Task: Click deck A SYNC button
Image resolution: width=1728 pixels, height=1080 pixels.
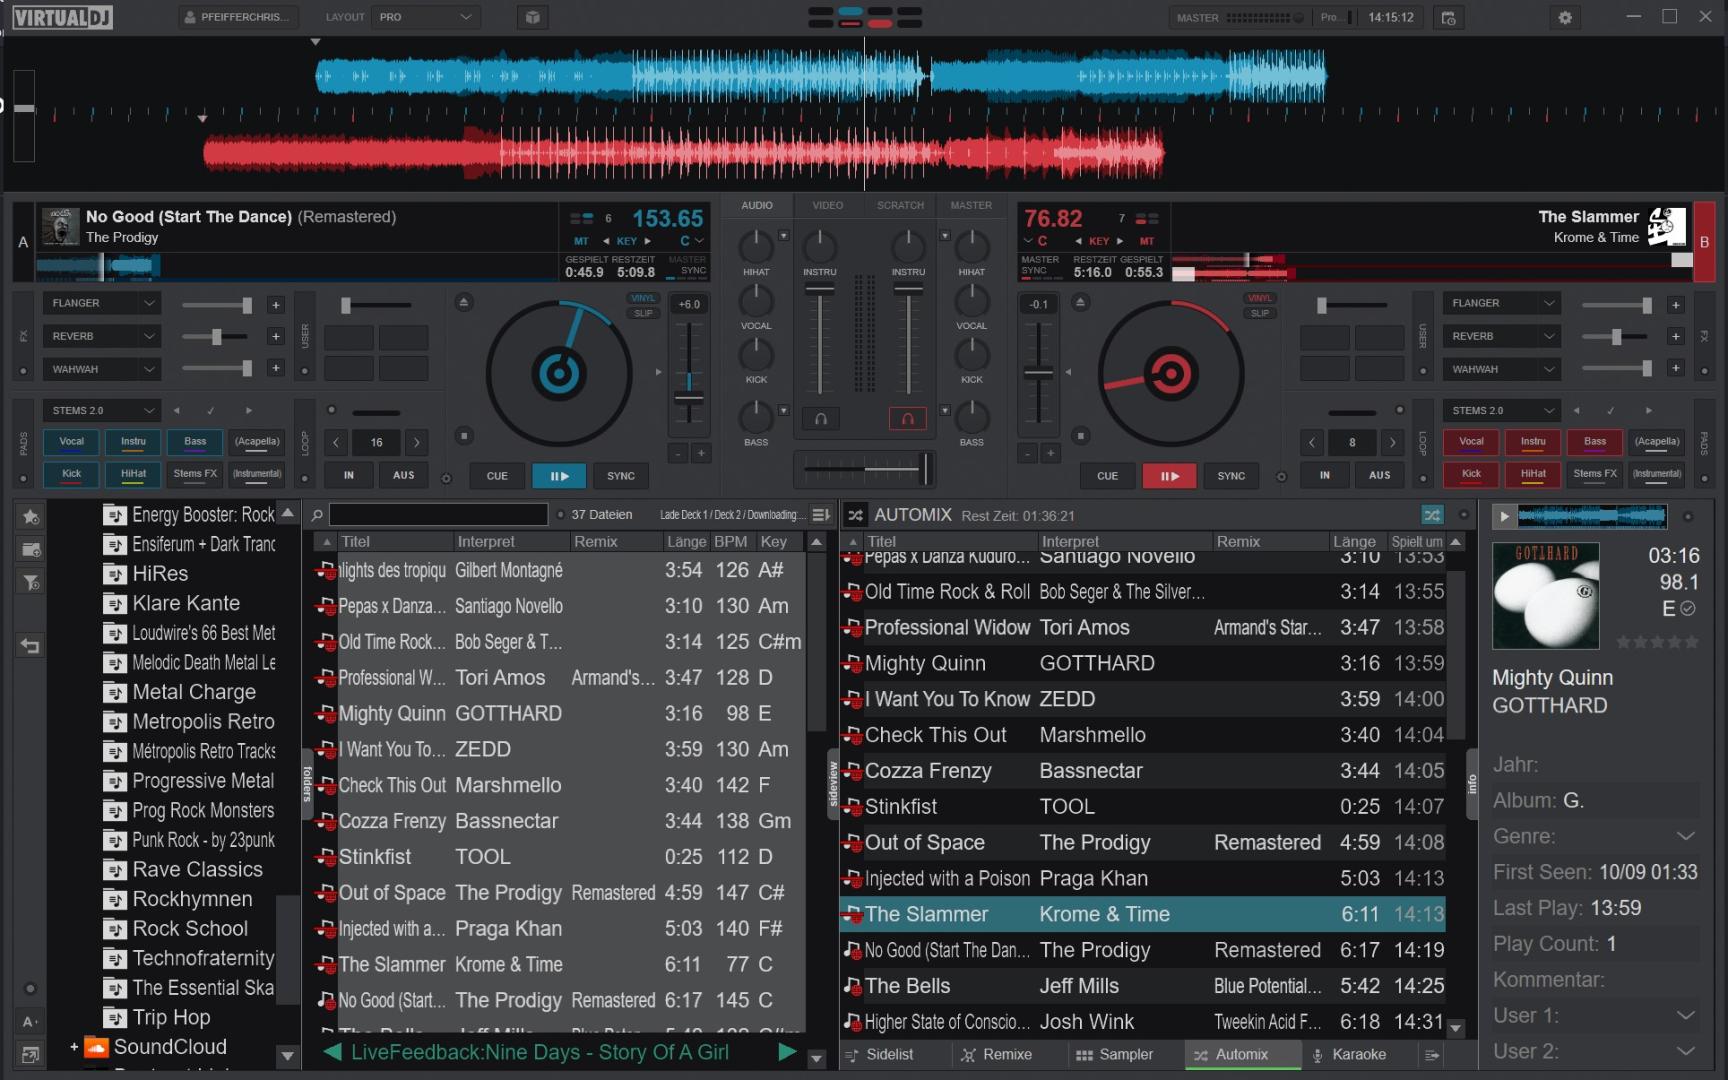Action: pyautogui.click(x=621, y=476)
